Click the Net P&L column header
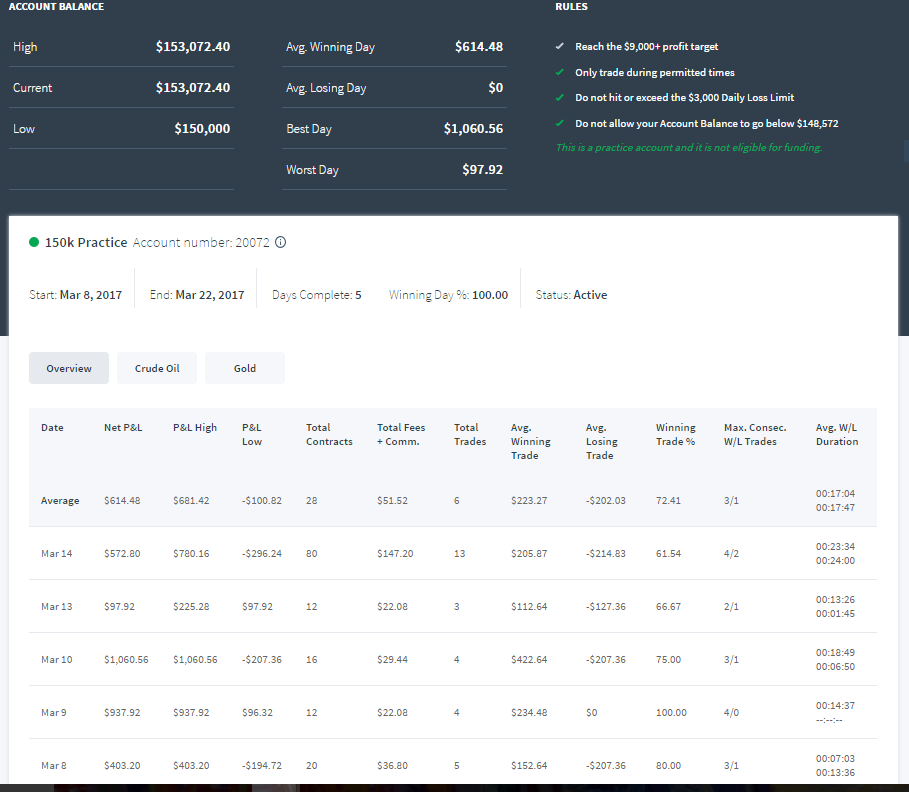 pyautogui.click(x=123, y=427)
